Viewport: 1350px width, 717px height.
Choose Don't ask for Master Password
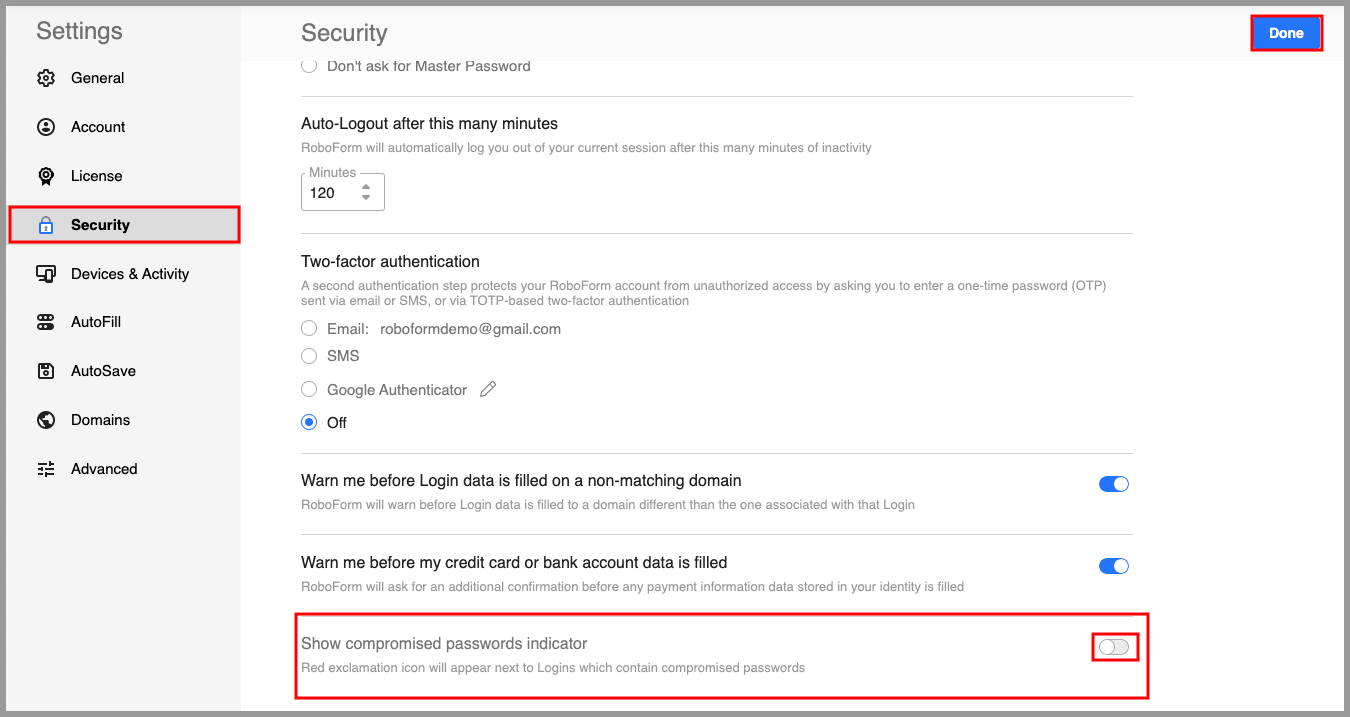click(x=309, y=65)
